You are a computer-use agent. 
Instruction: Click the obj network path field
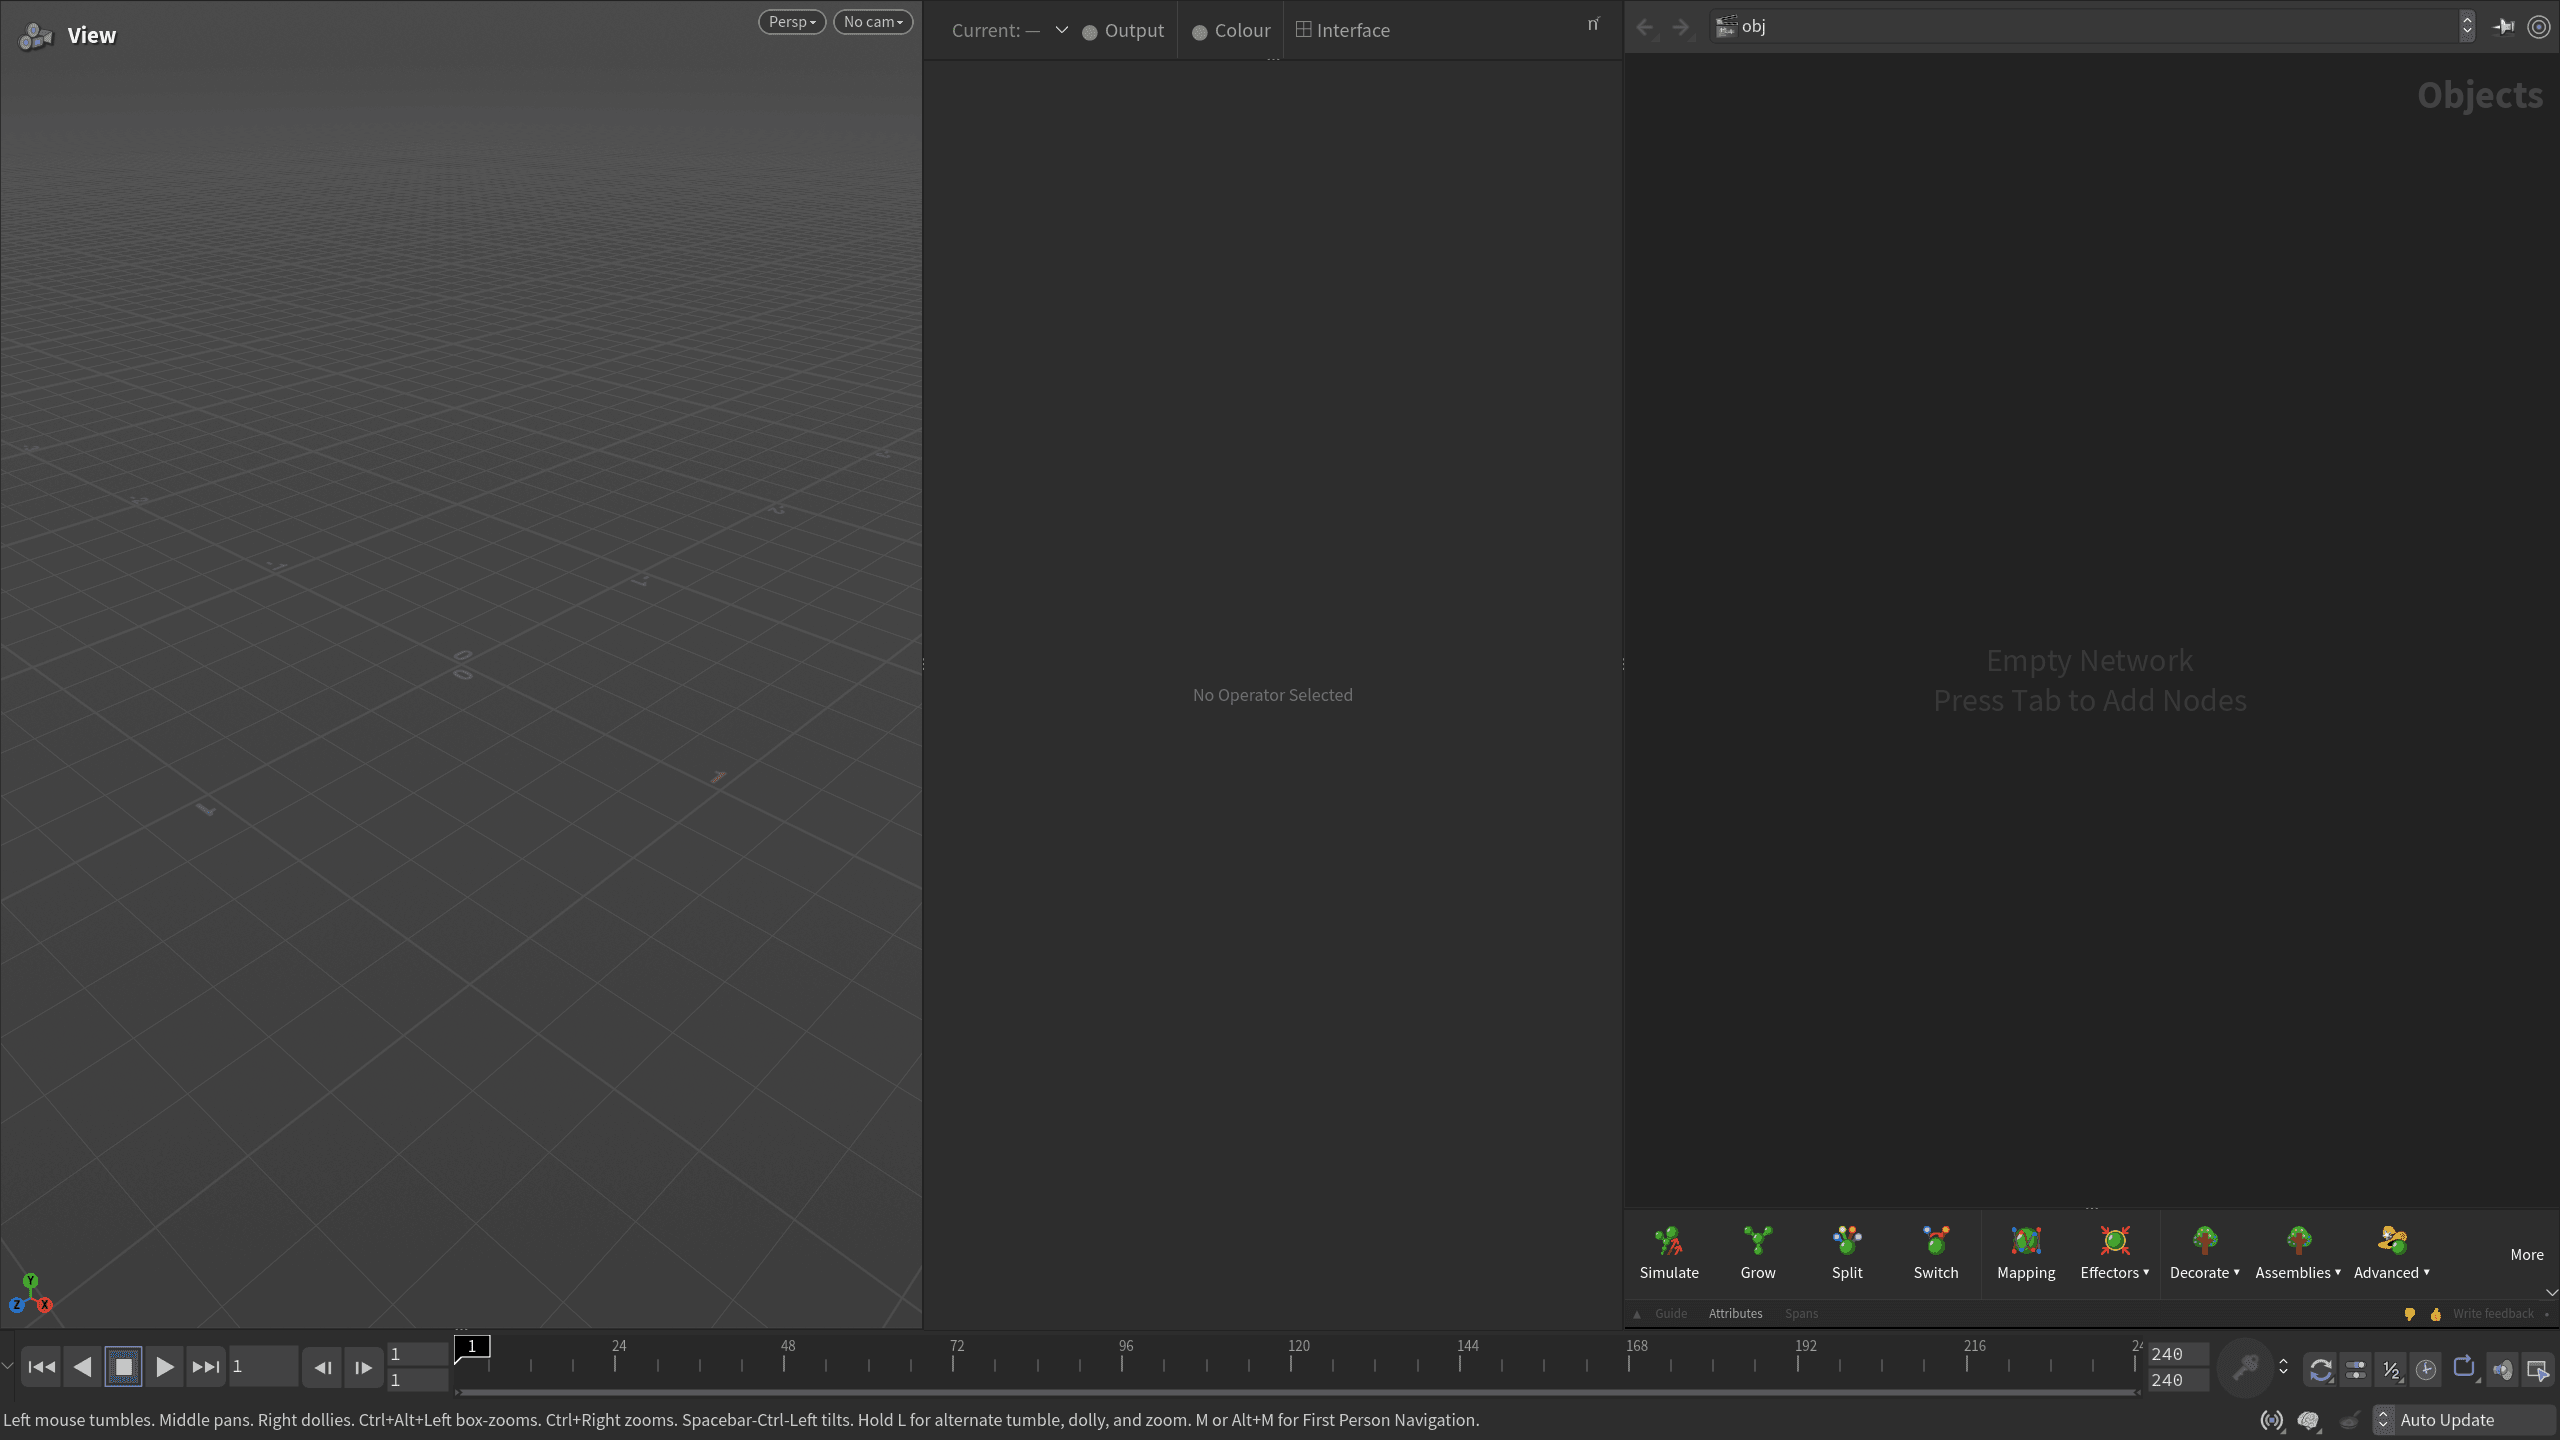tap(2084, 27)
